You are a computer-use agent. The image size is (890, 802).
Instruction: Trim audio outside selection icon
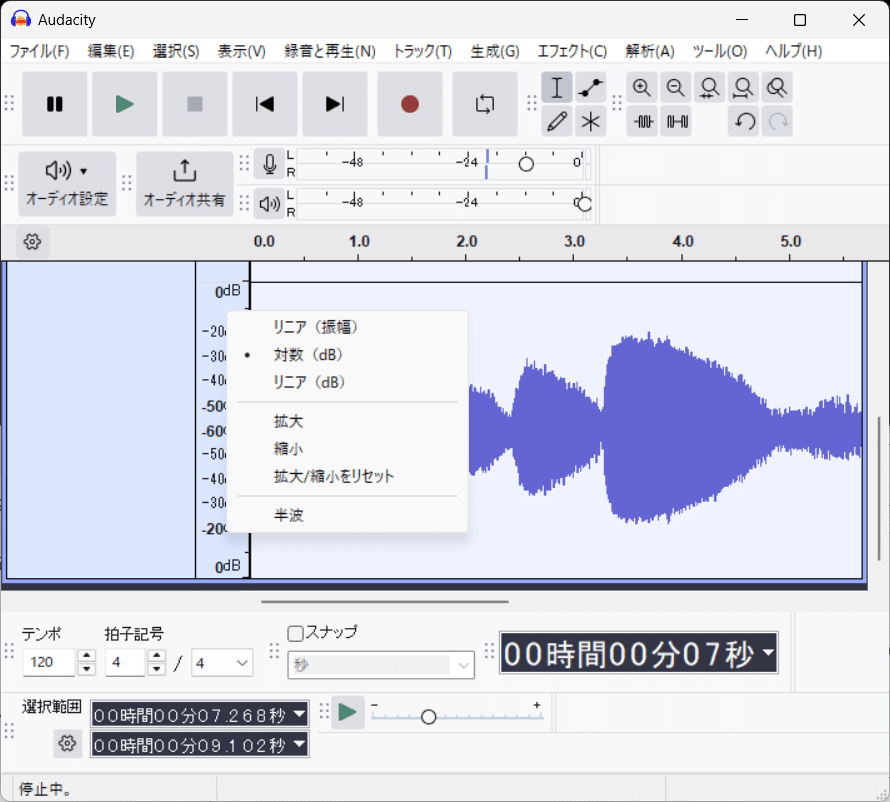pos(642,121)
